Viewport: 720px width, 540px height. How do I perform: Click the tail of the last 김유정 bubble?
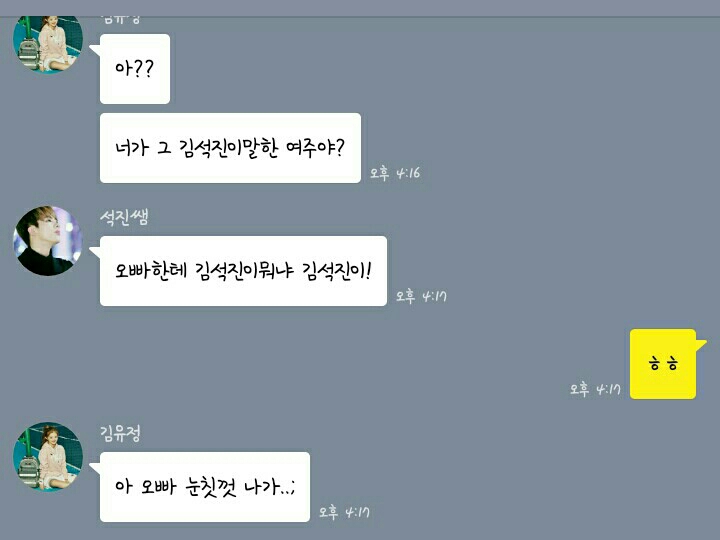coord(95,468)
